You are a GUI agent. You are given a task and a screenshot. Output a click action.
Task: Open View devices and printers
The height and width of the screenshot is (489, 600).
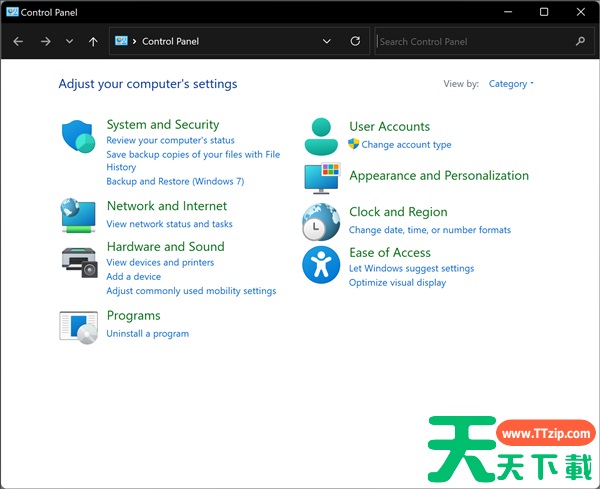pos(160,262)
